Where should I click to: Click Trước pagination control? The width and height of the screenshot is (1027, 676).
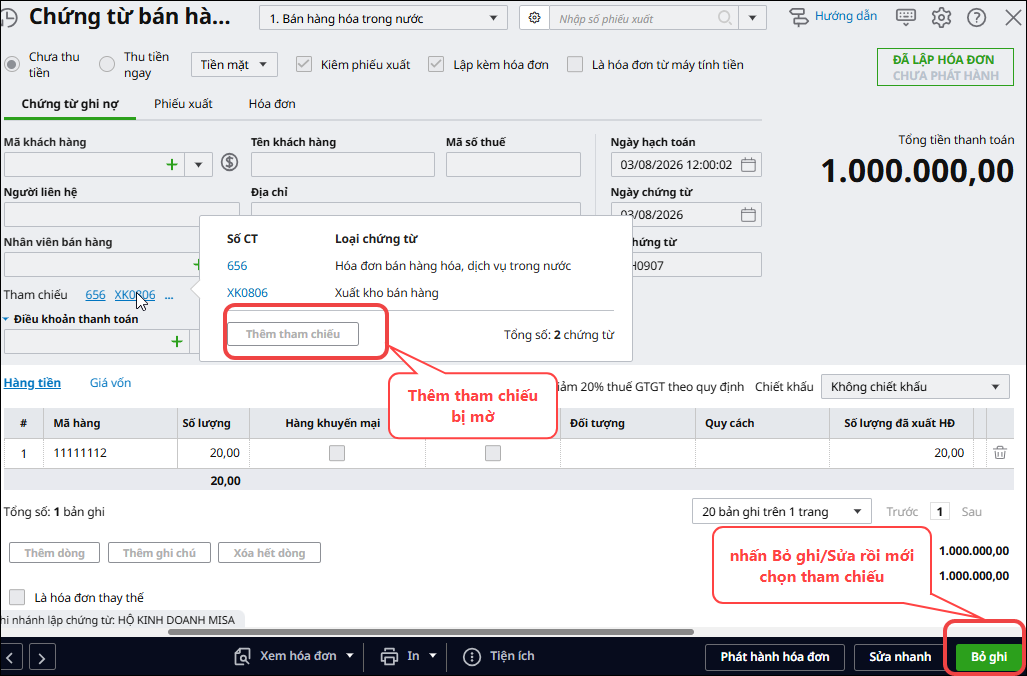[x=902, y=512]
